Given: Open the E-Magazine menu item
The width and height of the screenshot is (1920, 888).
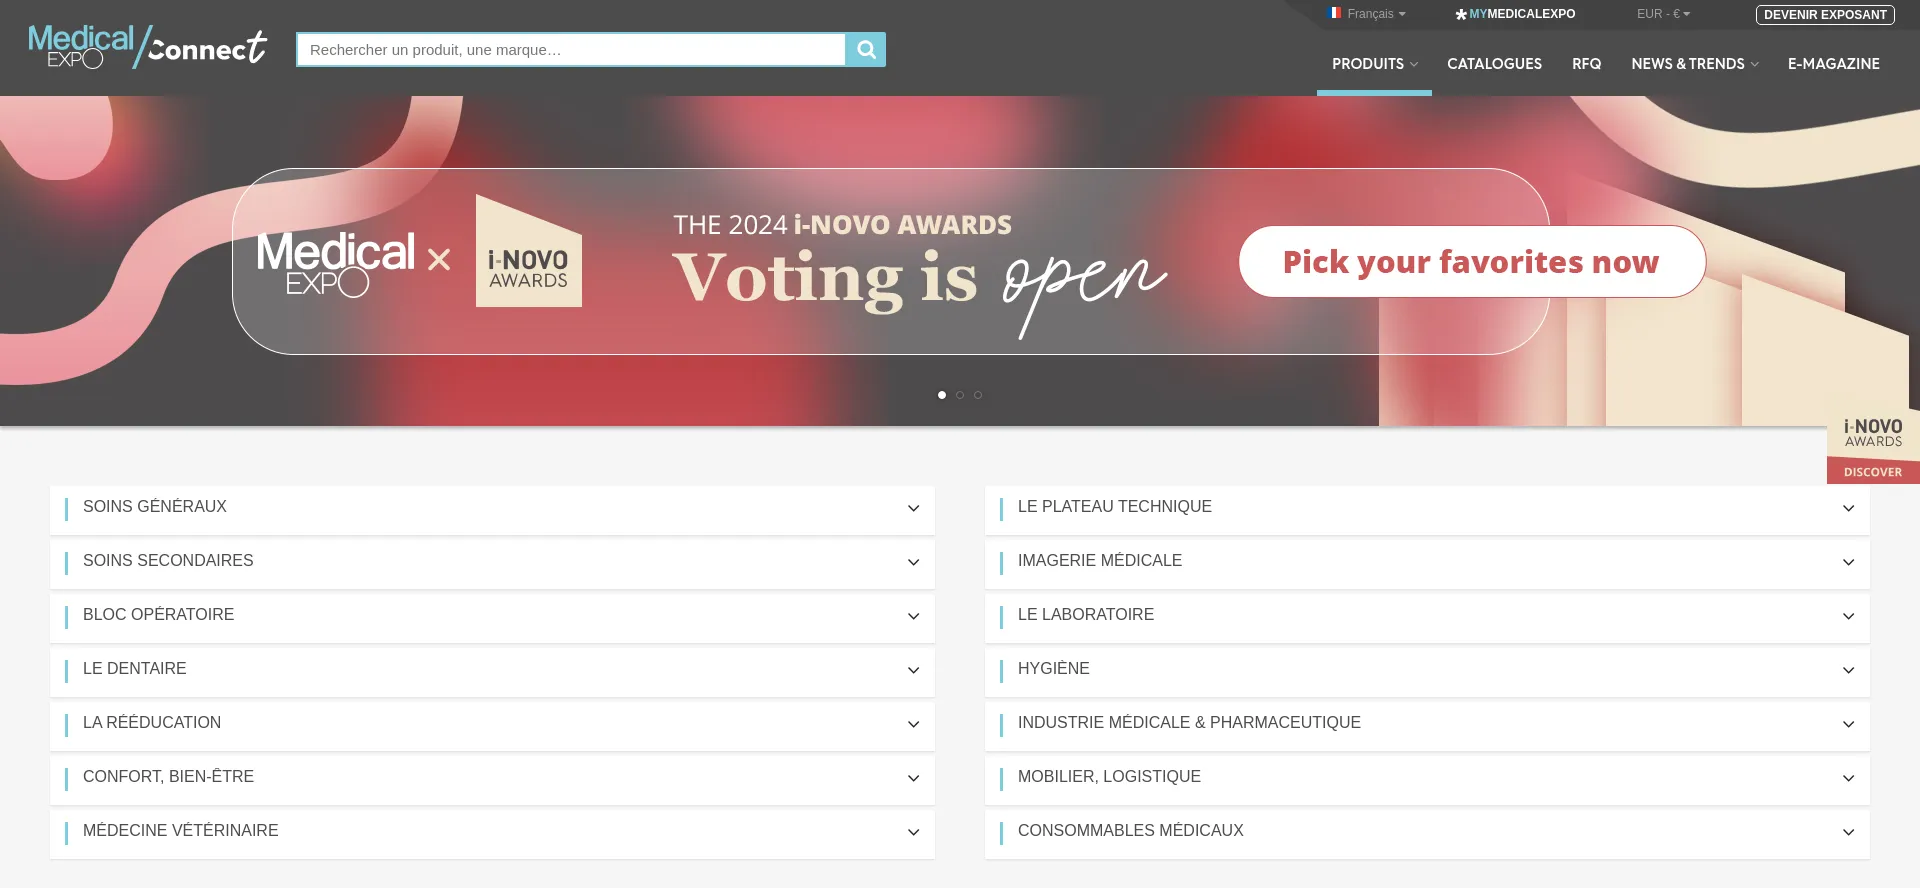Looking at the screenshot, I should tap(1833, 64).
